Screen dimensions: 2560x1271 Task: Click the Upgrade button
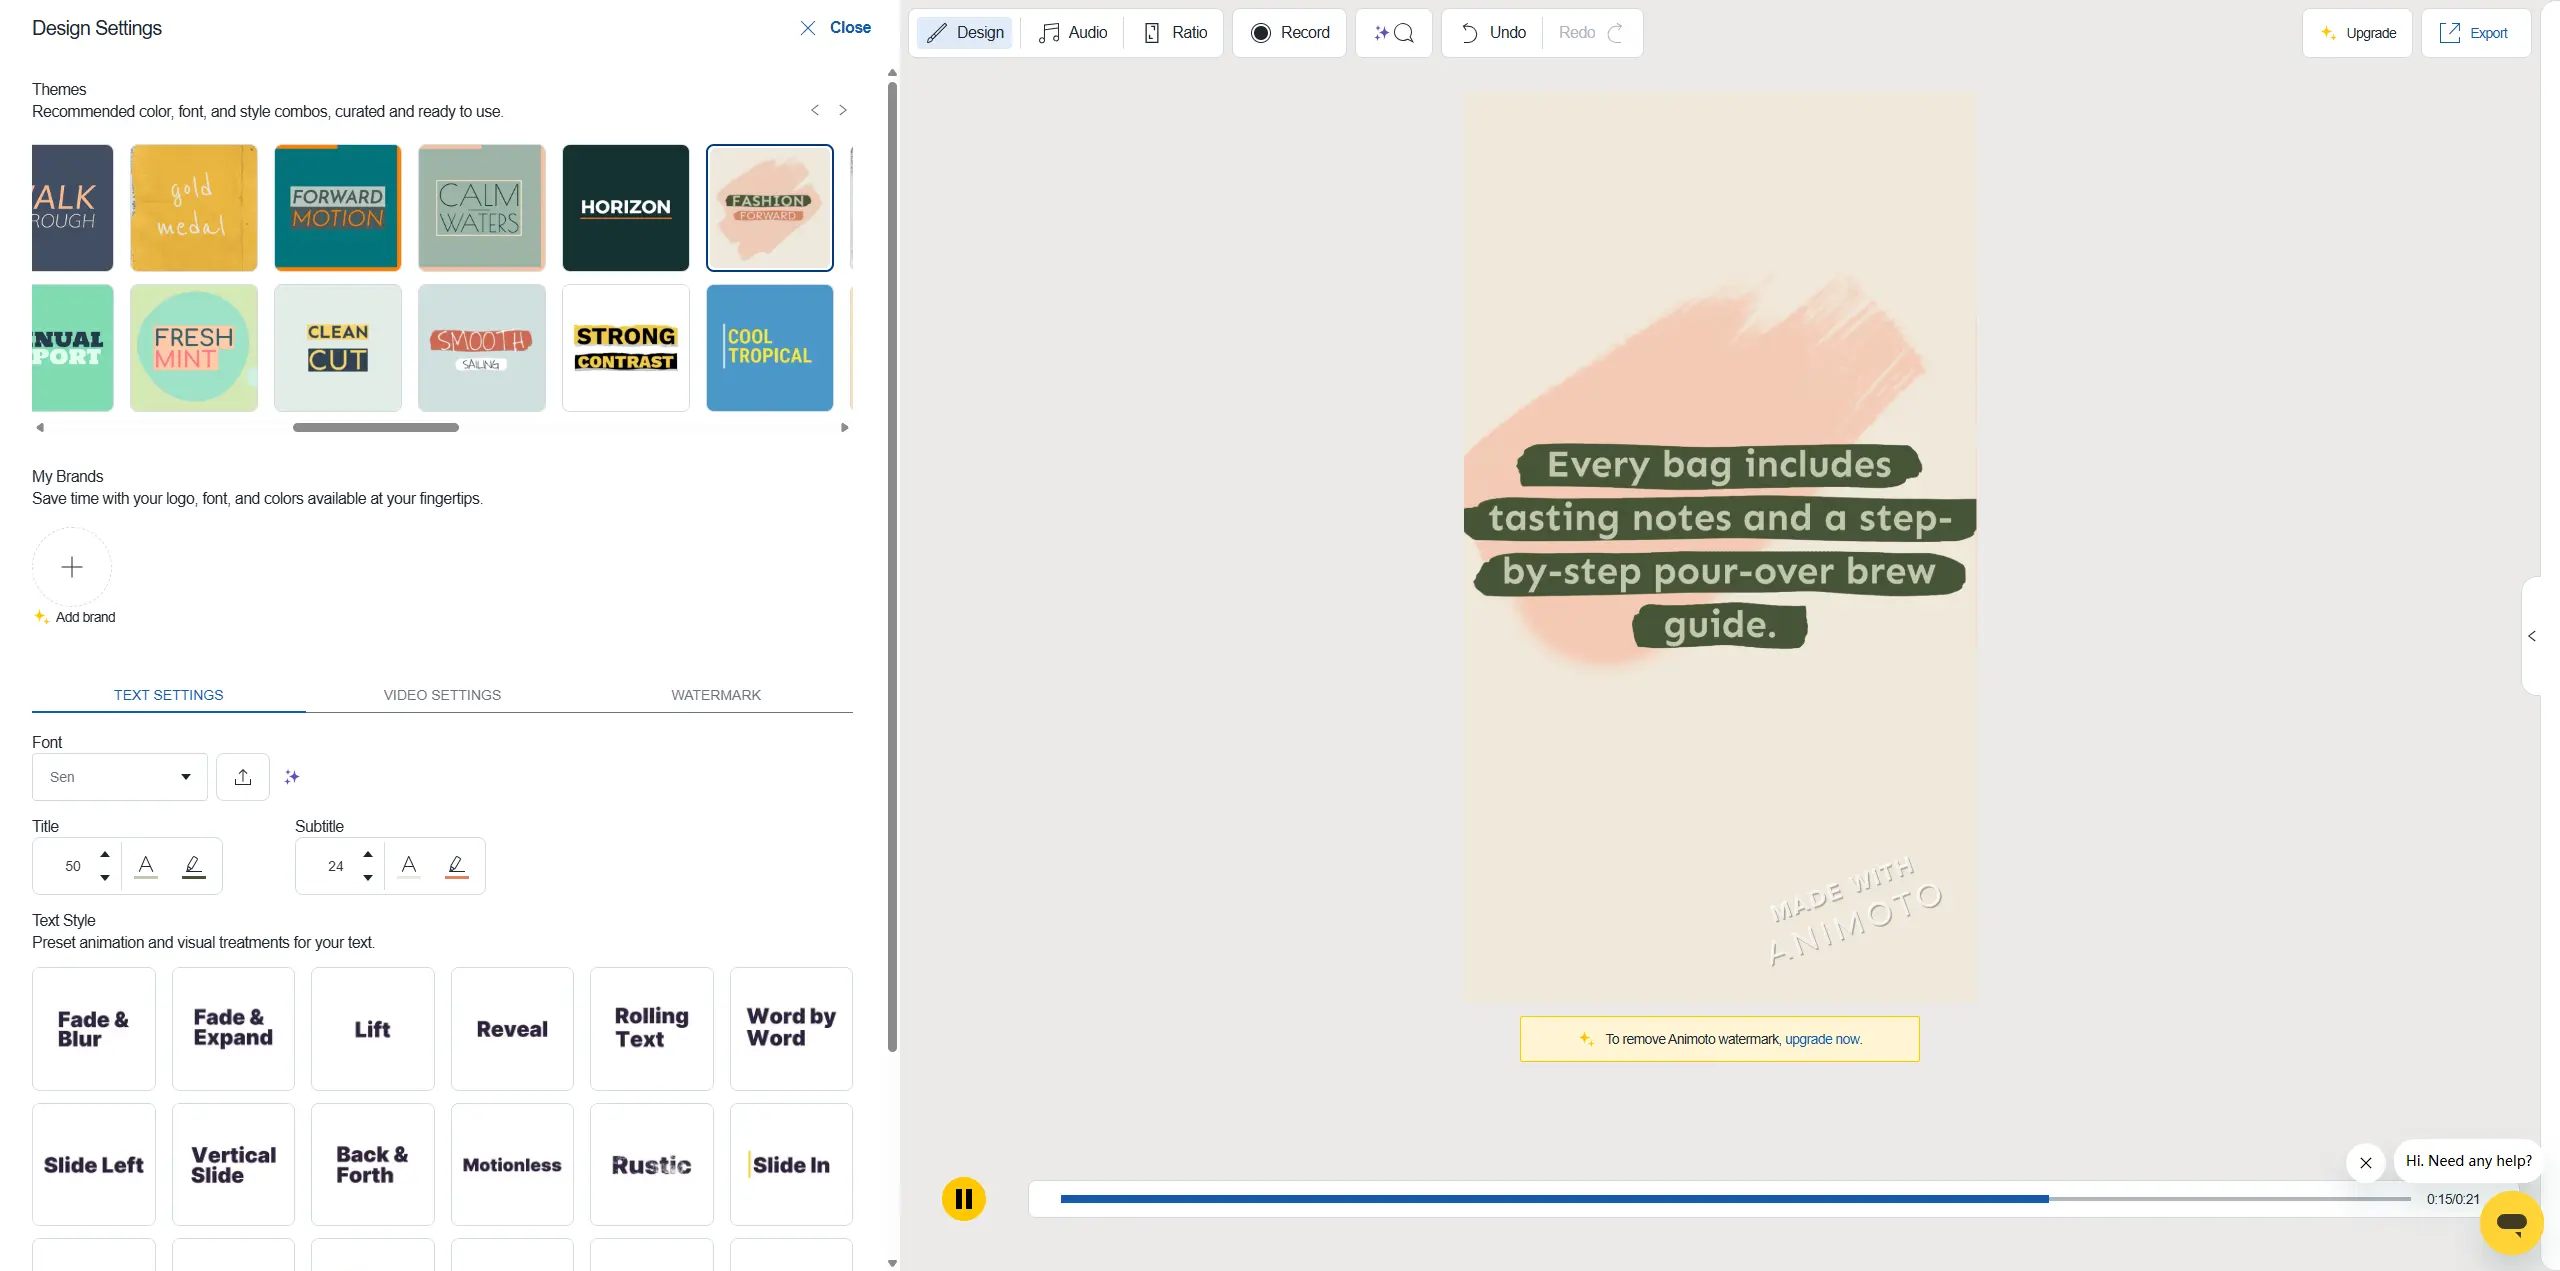(x=2358, y=33)
